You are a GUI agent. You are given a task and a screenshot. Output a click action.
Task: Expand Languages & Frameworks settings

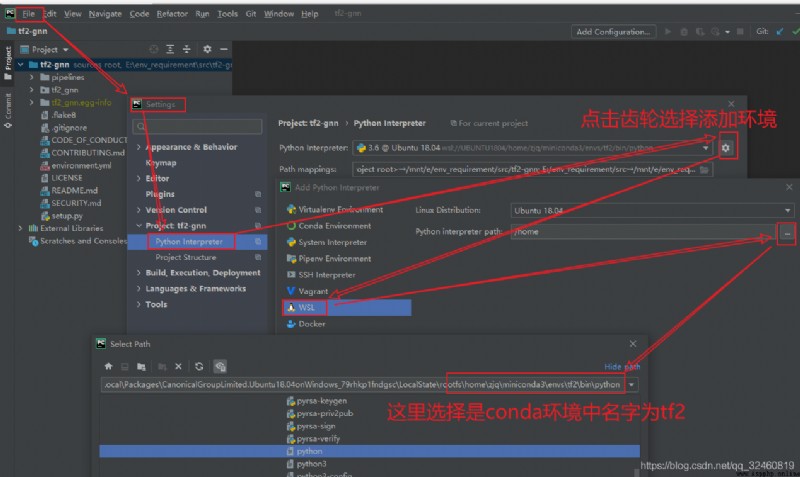pos(138,289)
